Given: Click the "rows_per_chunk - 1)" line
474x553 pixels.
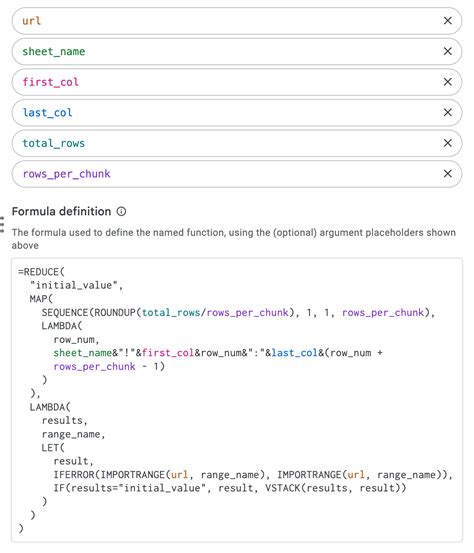Looking at the screenshot, I should (109, 367).
